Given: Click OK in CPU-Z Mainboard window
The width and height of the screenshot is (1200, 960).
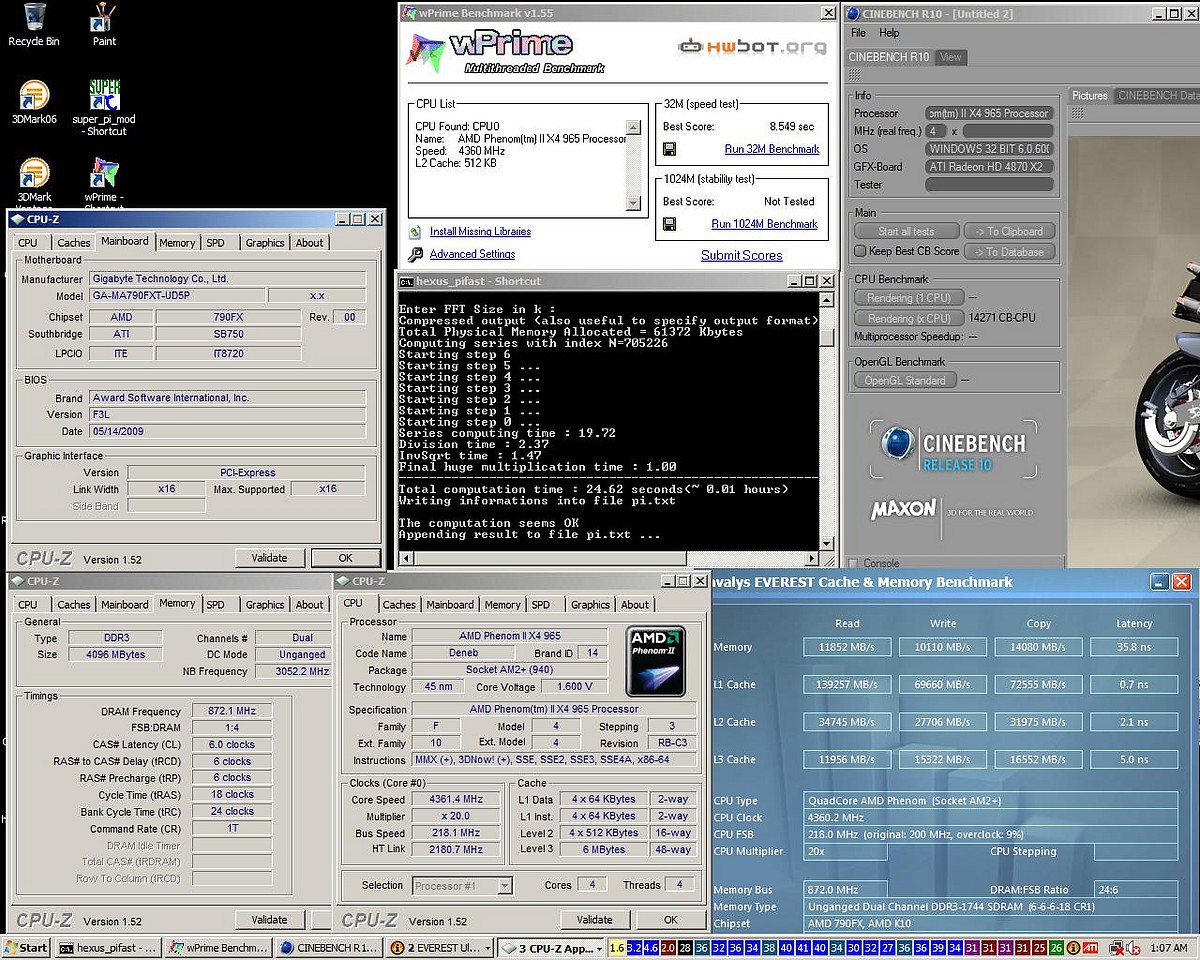Looking at the screenshot, I should click(x=345, y=558).
